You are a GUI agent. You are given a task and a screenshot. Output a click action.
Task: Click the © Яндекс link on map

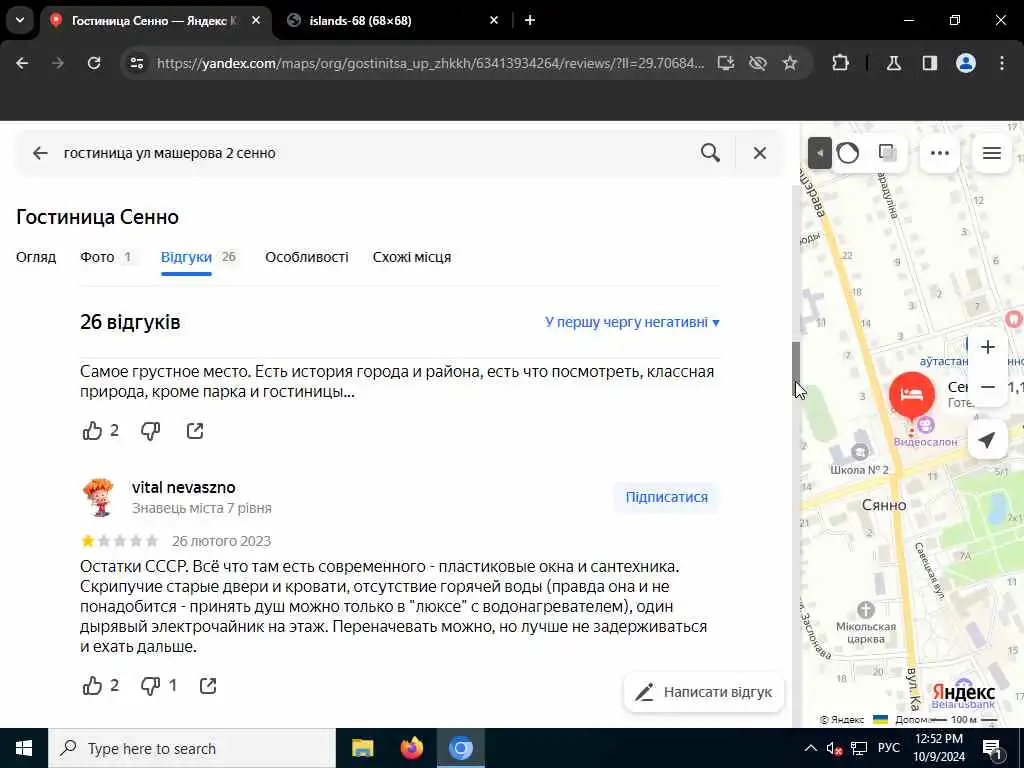point(842,720)
